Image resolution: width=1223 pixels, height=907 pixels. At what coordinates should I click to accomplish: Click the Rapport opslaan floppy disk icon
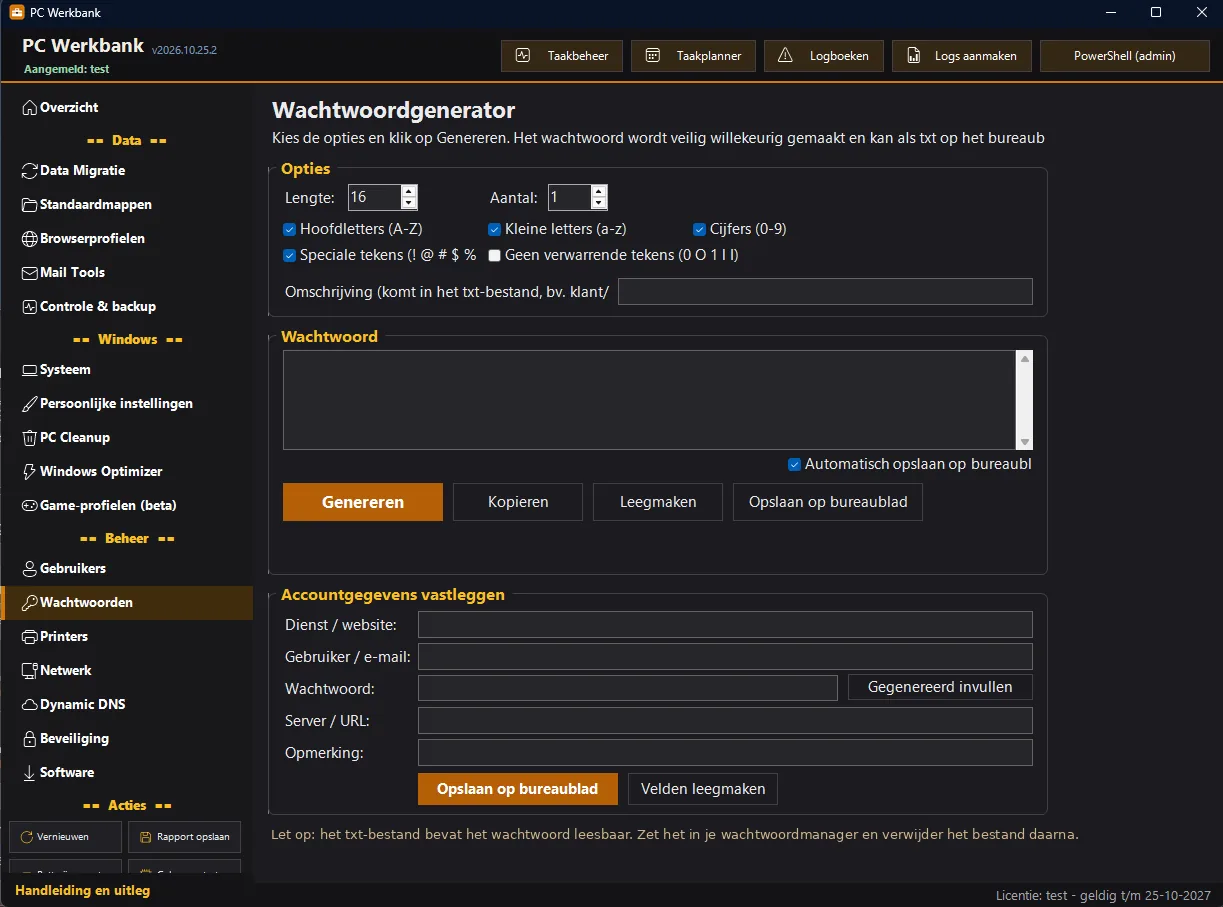147,837
